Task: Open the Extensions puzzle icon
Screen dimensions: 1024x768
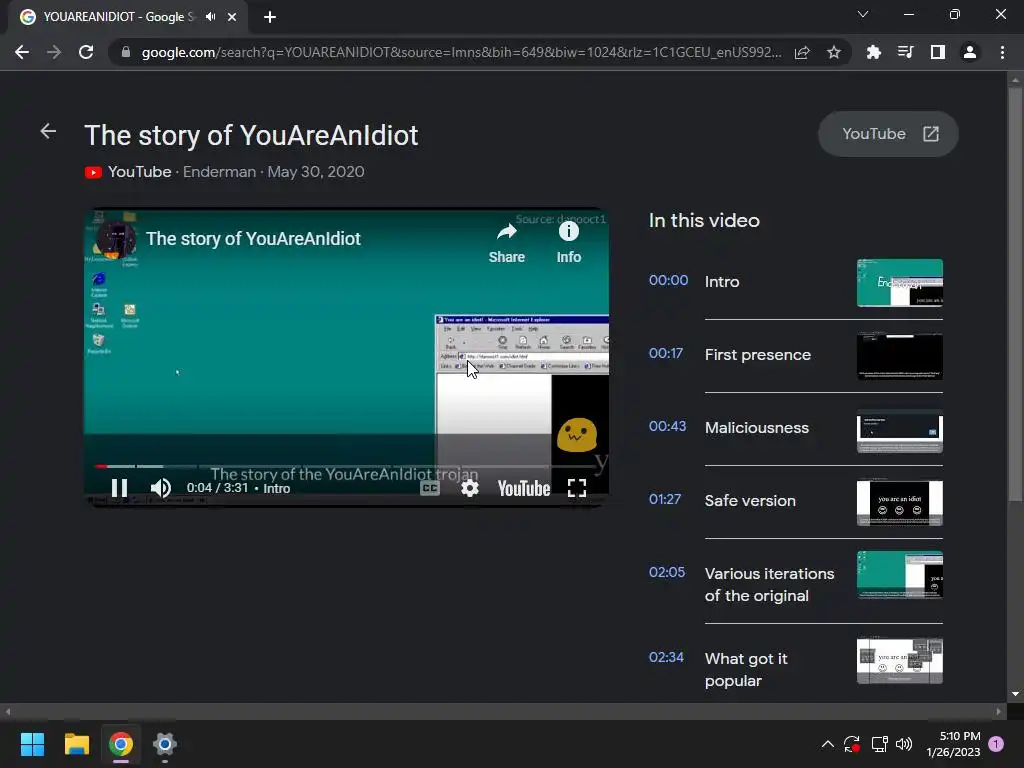Action: [873, 52]
